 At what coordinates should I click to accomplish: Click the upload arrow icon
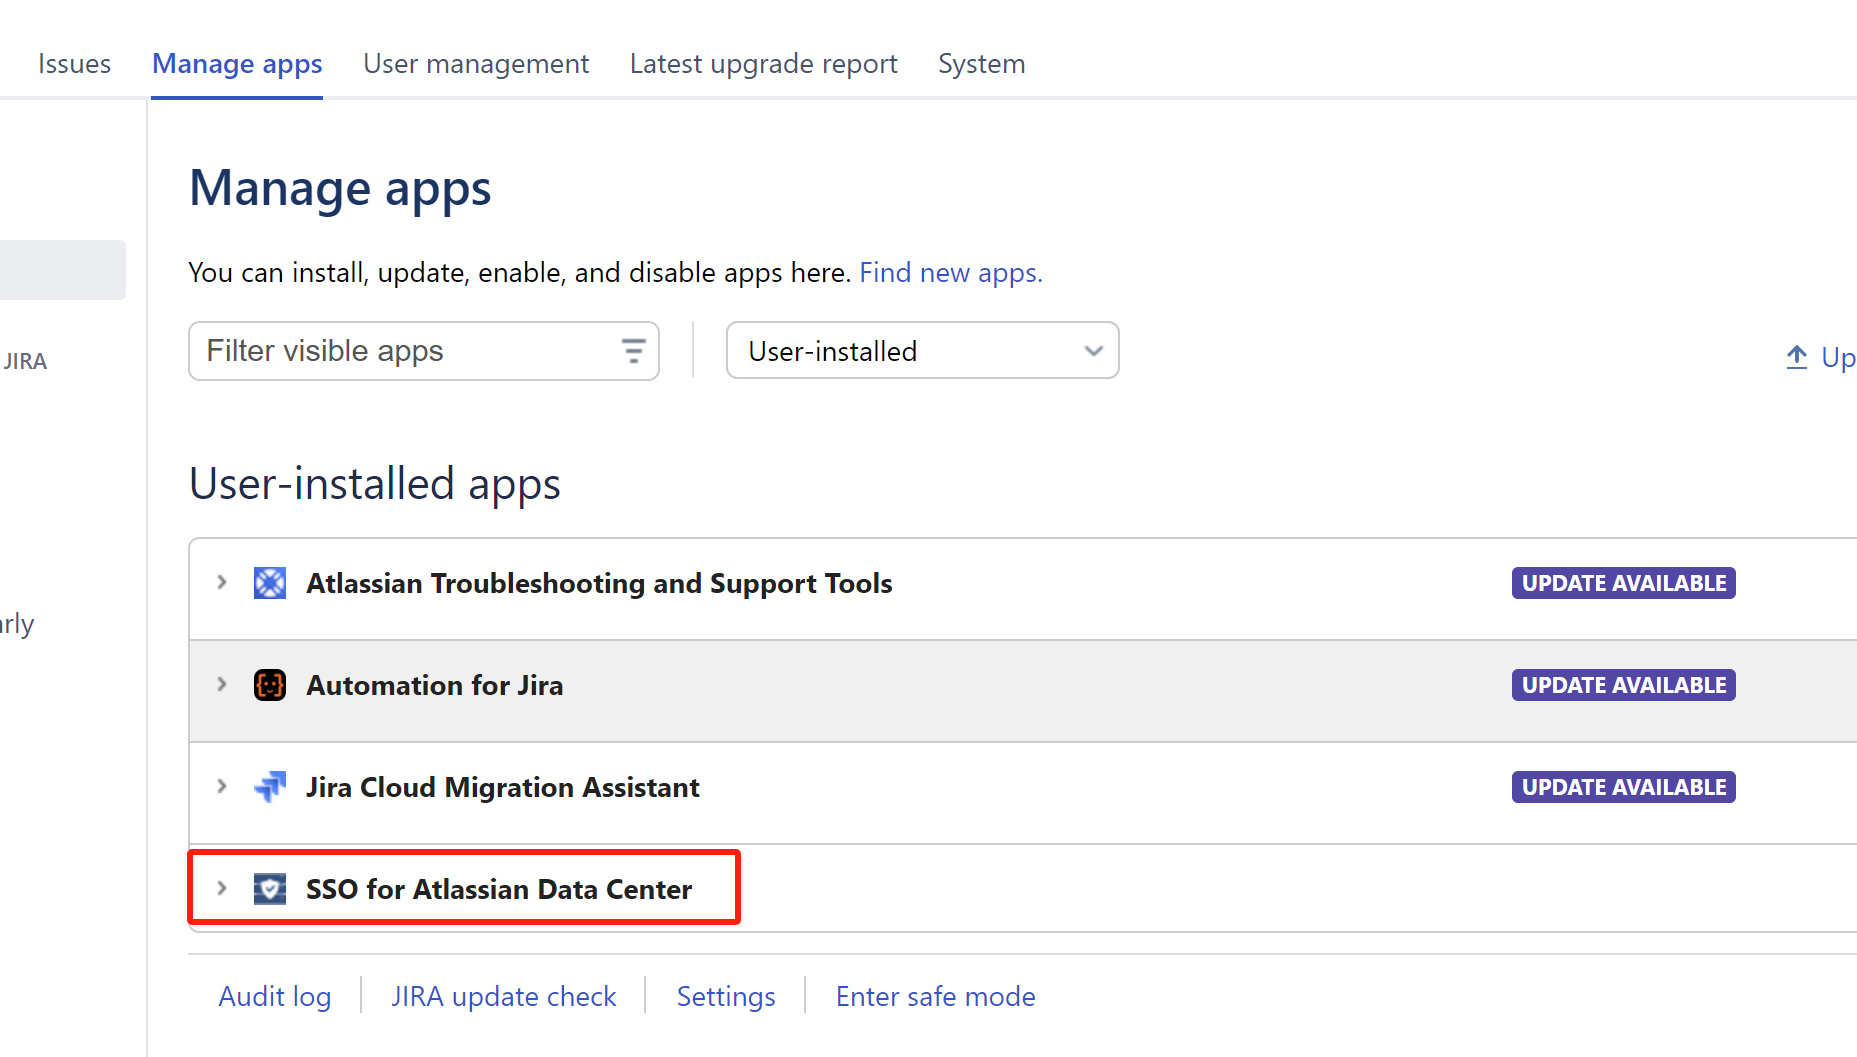click(x=1796, y=357)
